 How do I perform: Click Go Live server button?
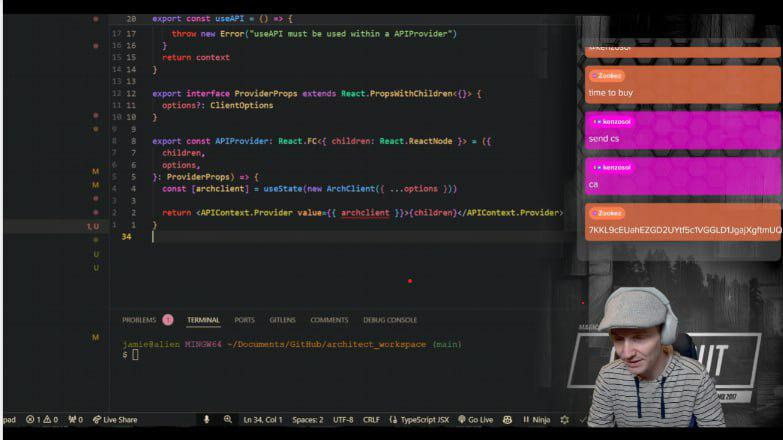[x=475, y=420]
